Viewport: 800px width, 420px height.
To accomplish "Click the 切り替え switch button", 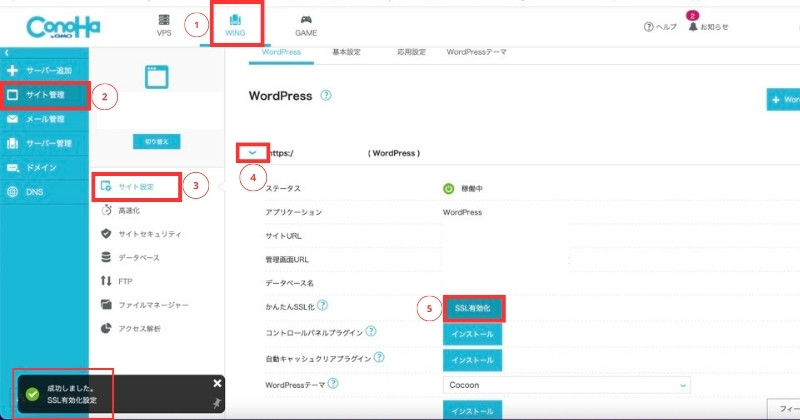I will coord(157,141).
